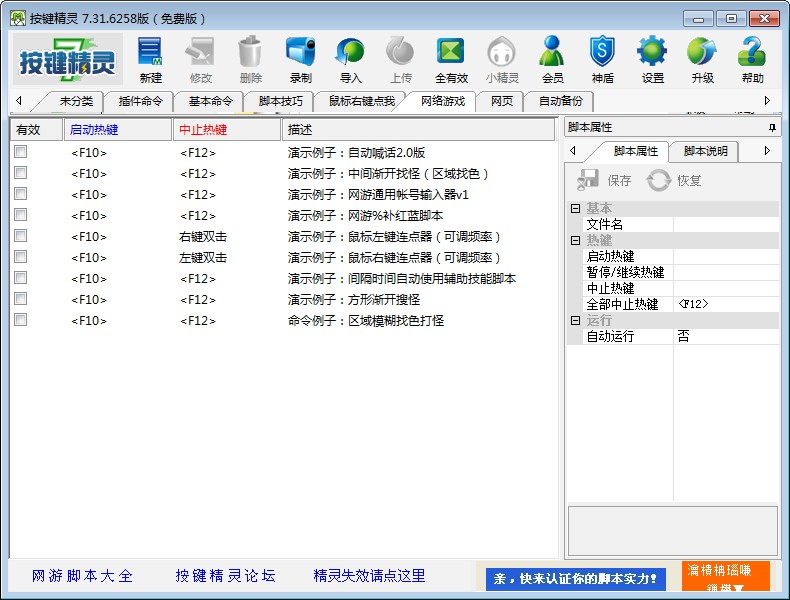Click the 全部中止热键 value <F12>

coord(726,304)
